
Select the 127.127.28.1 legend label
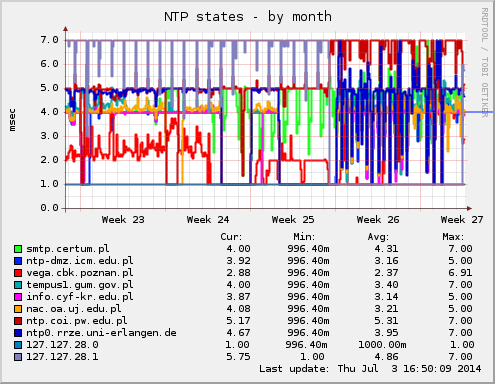[x=62, y=357]
